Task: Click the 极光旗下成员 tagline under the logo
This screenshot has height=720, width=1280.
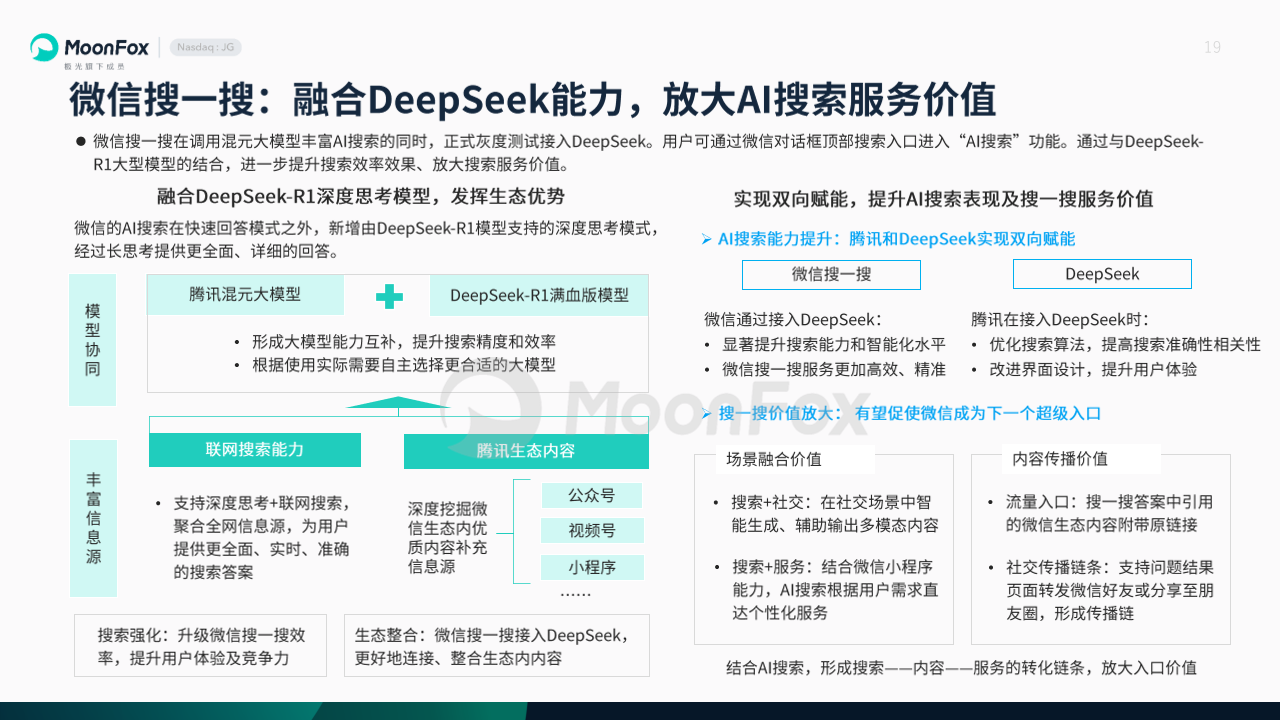Action: point(93,66)
